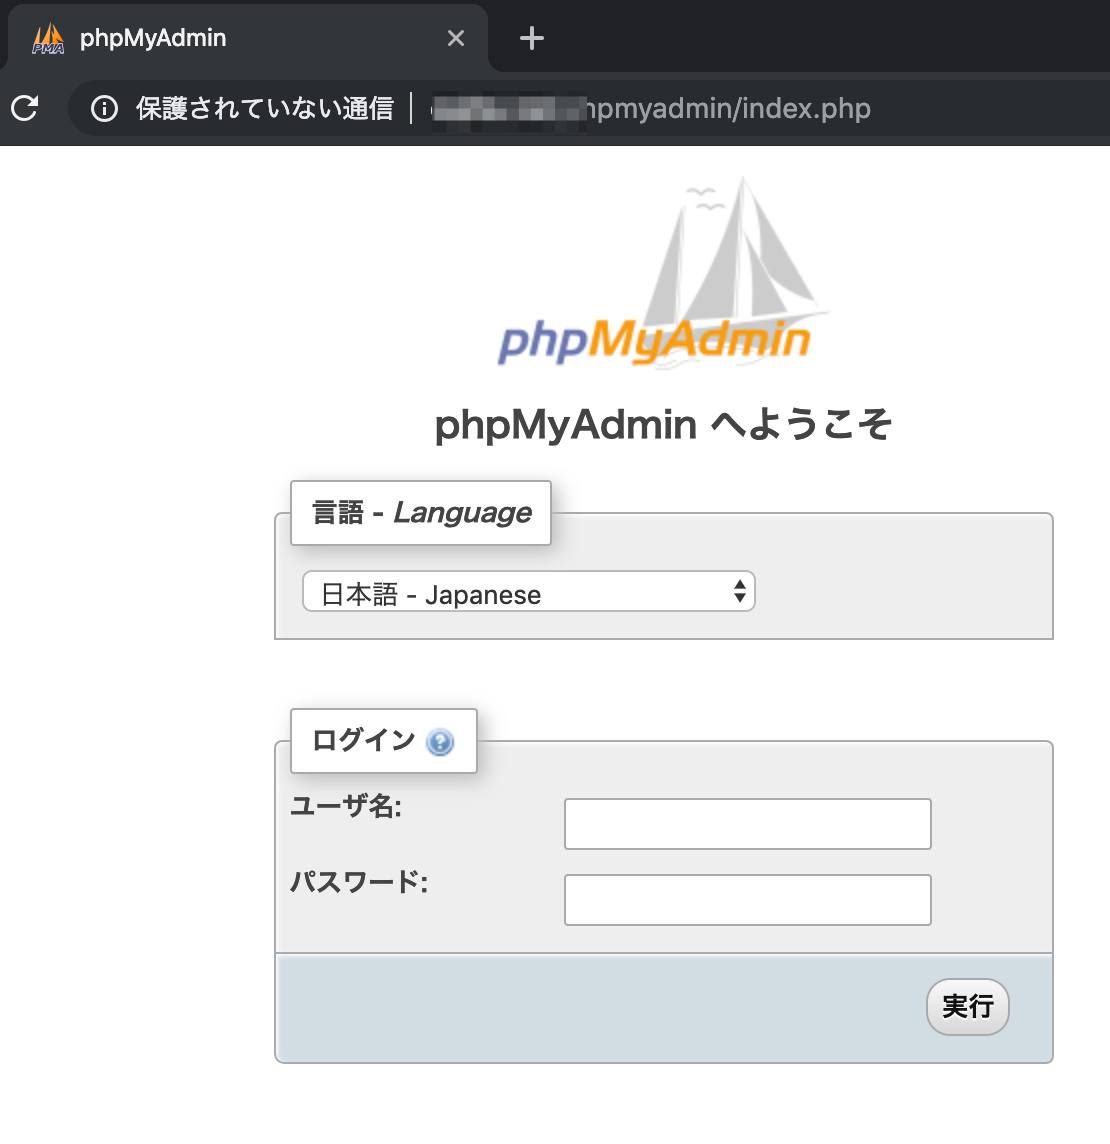Focus the ユーザ名 input field
1110x1144 pixels.
[x=748, y=824]
